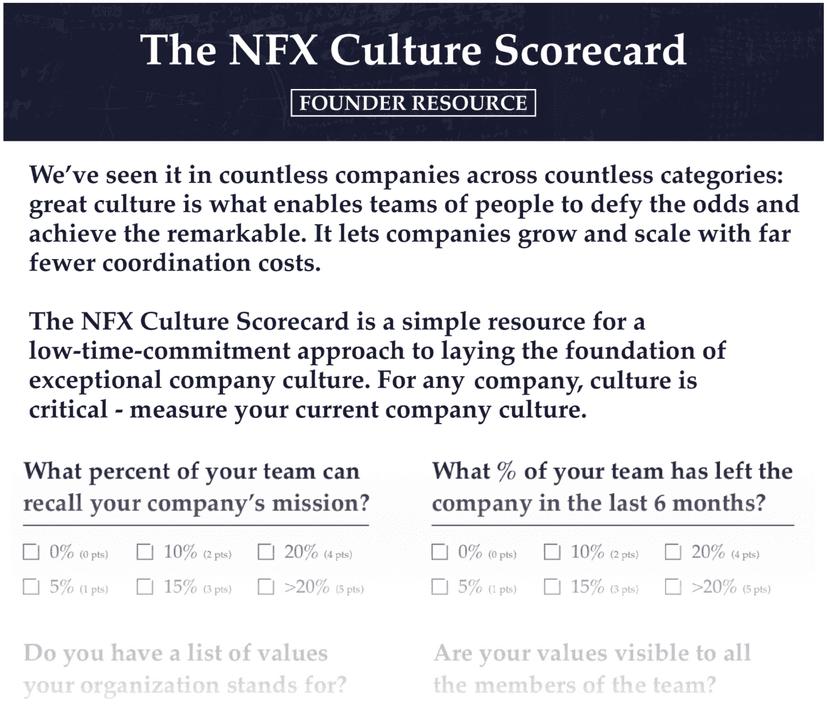
Task: Check 0% for team that left company
Action: [x=439, y=552]
